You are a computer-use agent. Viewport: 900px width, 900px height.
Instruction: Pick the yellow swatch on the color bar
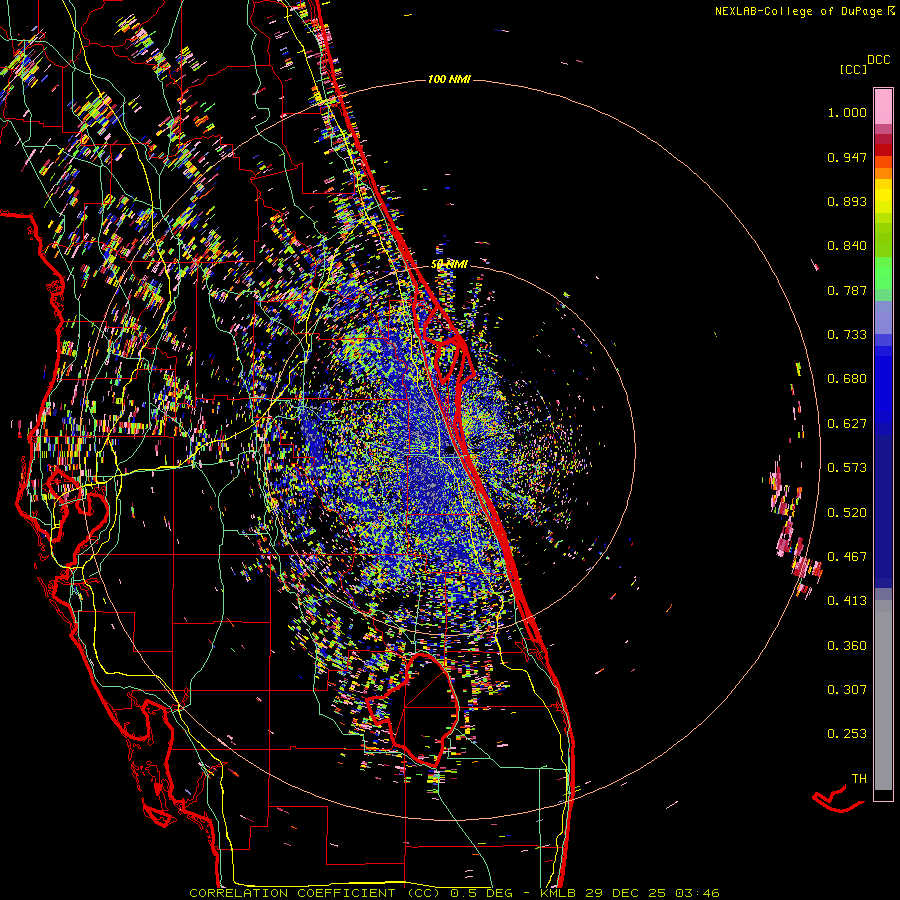click(883, 196)
